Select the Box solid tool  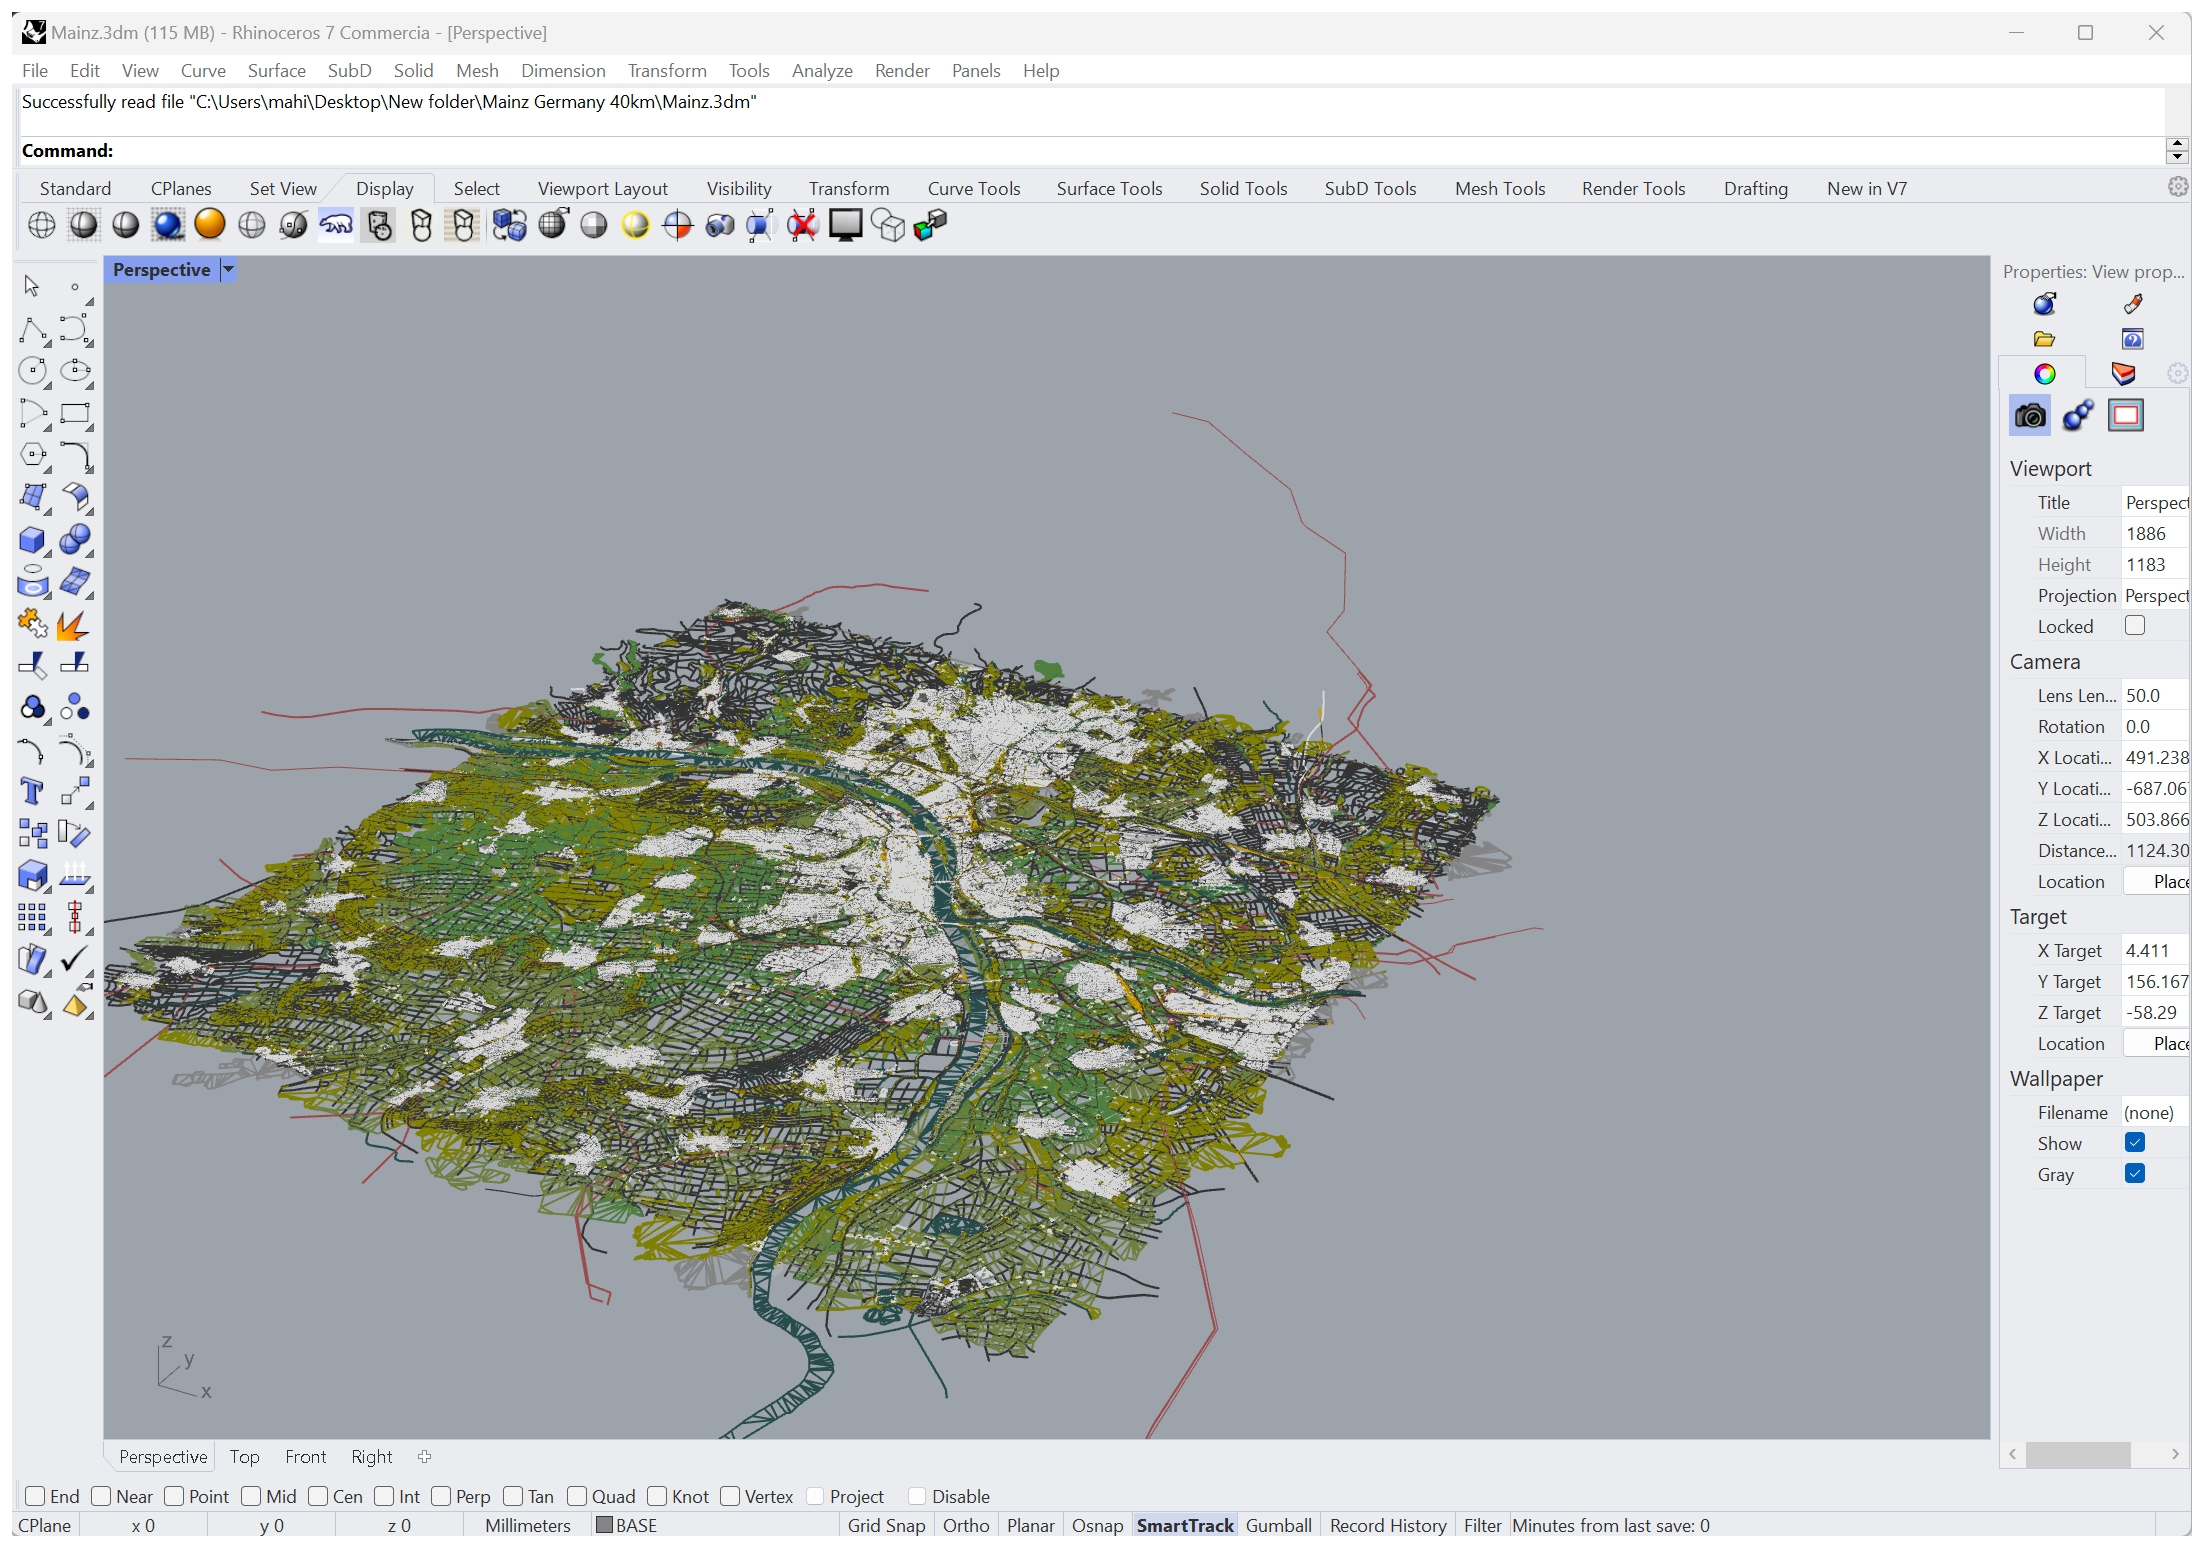pyautogui.click(x=32, y=540)
